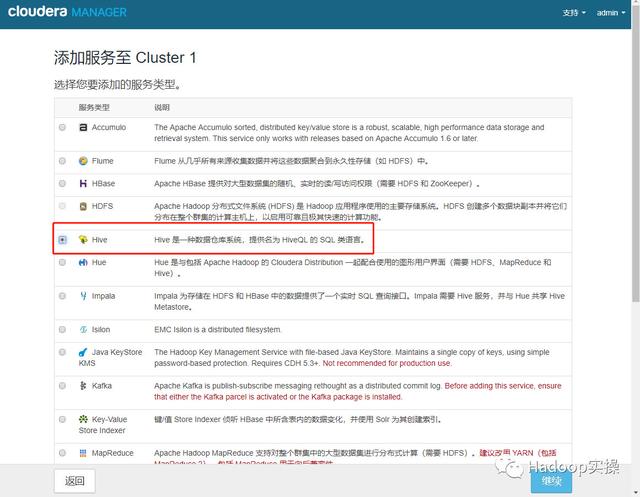Click the Hue service icon
This screenshot has height=497, width=640.
click(83, 262)
